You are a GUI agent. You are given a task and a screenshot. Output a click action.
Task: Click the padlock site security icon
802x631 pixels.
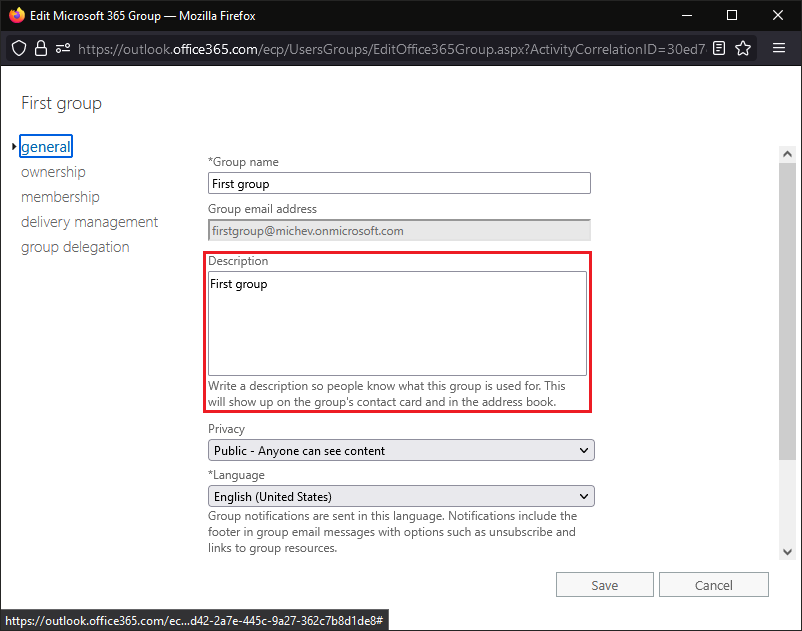pyautogui.click(x=40, y=48)
